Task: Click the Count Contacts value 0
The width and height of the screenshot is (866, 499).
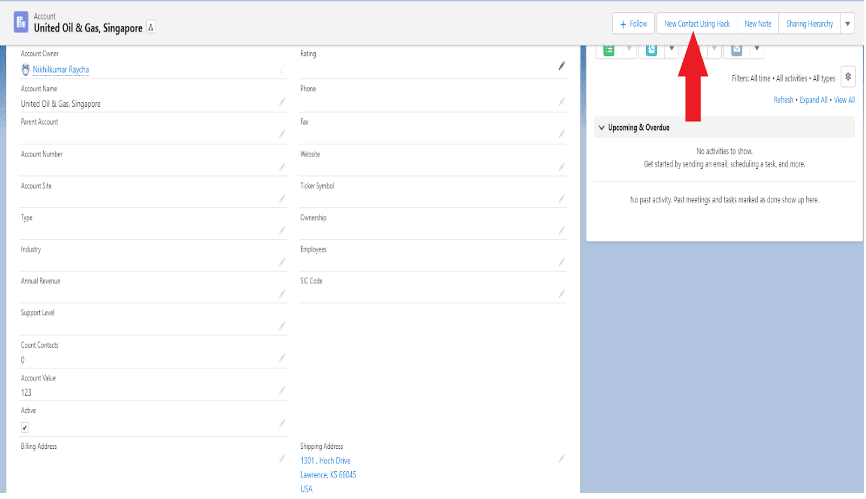Action: coord(23,360)
